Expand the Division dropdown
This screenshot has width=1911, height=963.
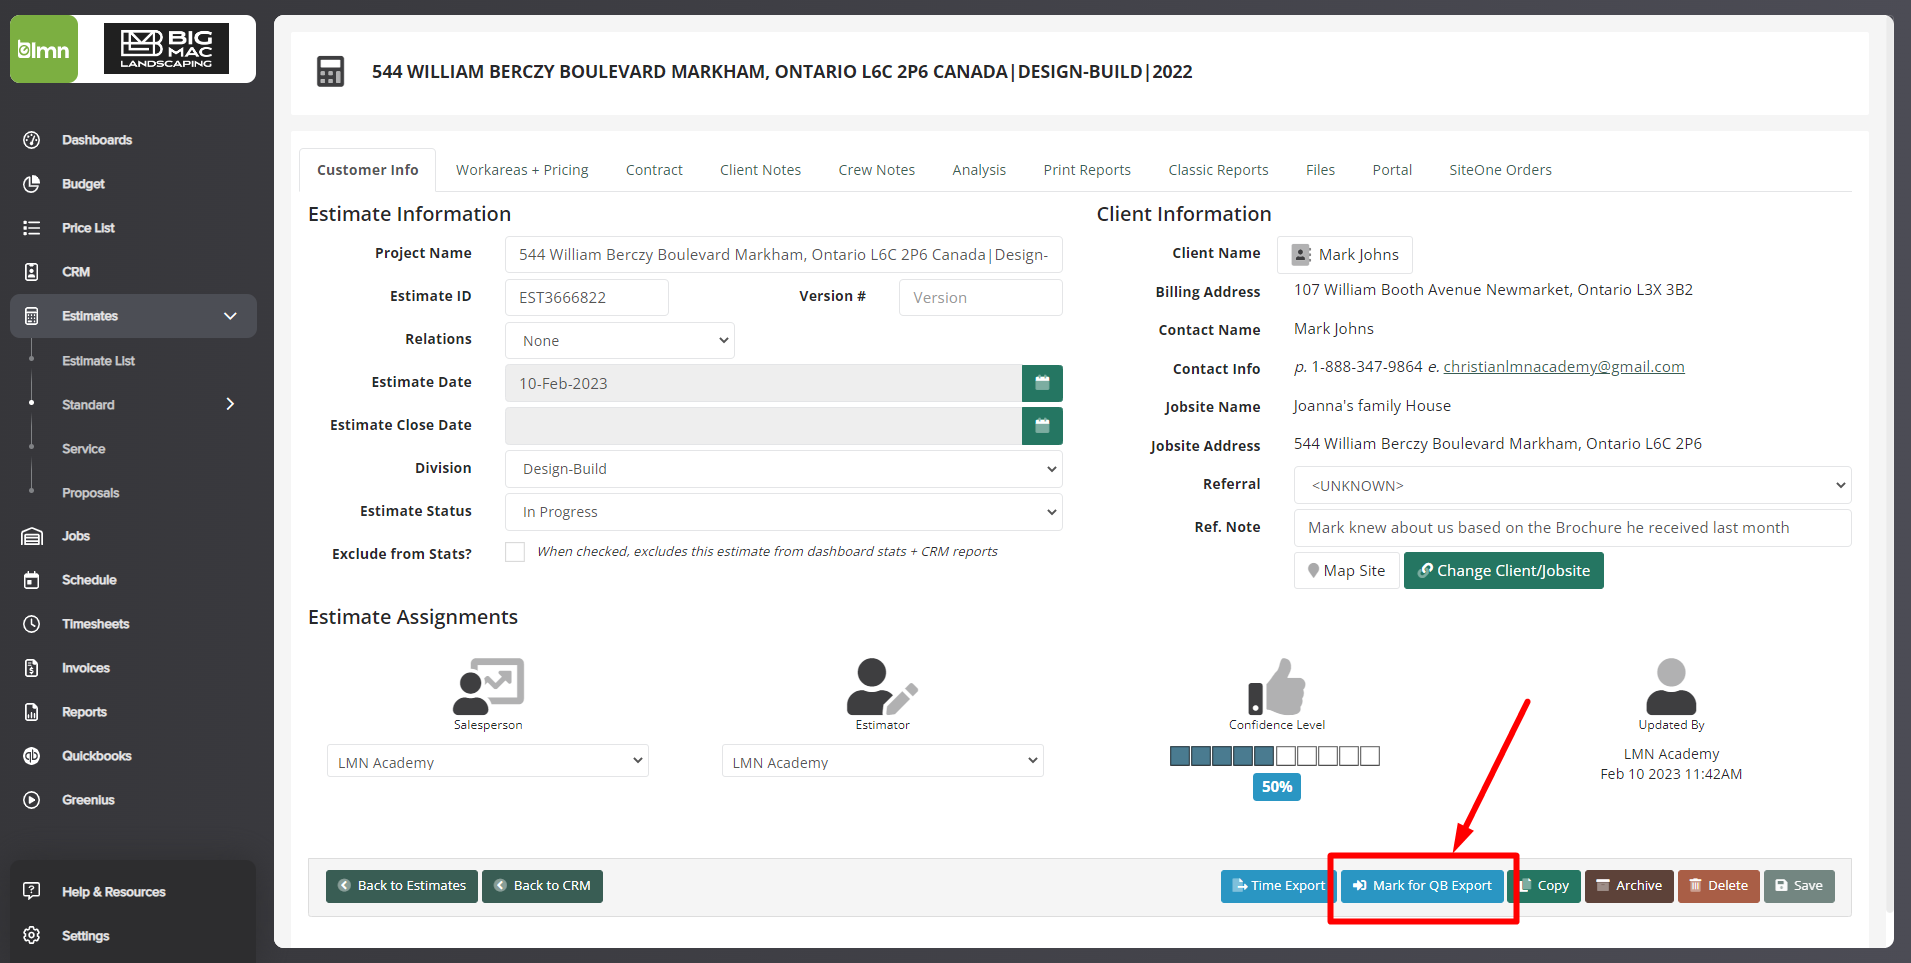(x=783, y=469)
